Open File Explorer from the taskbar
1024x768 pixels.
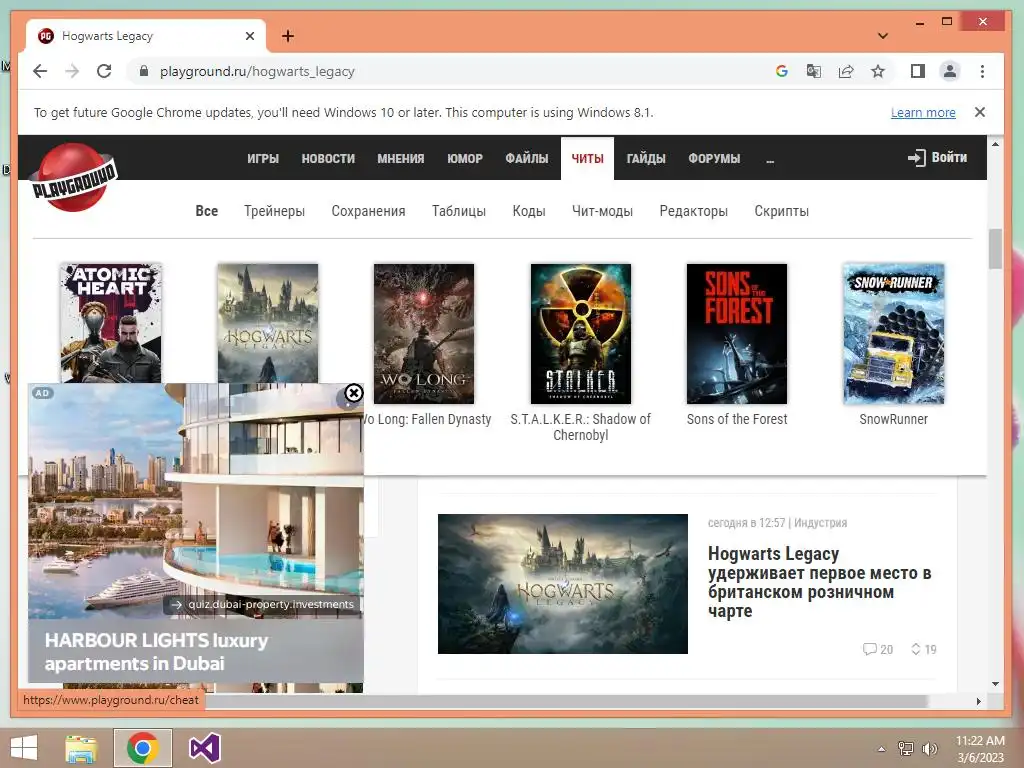(x=82, y=748)
